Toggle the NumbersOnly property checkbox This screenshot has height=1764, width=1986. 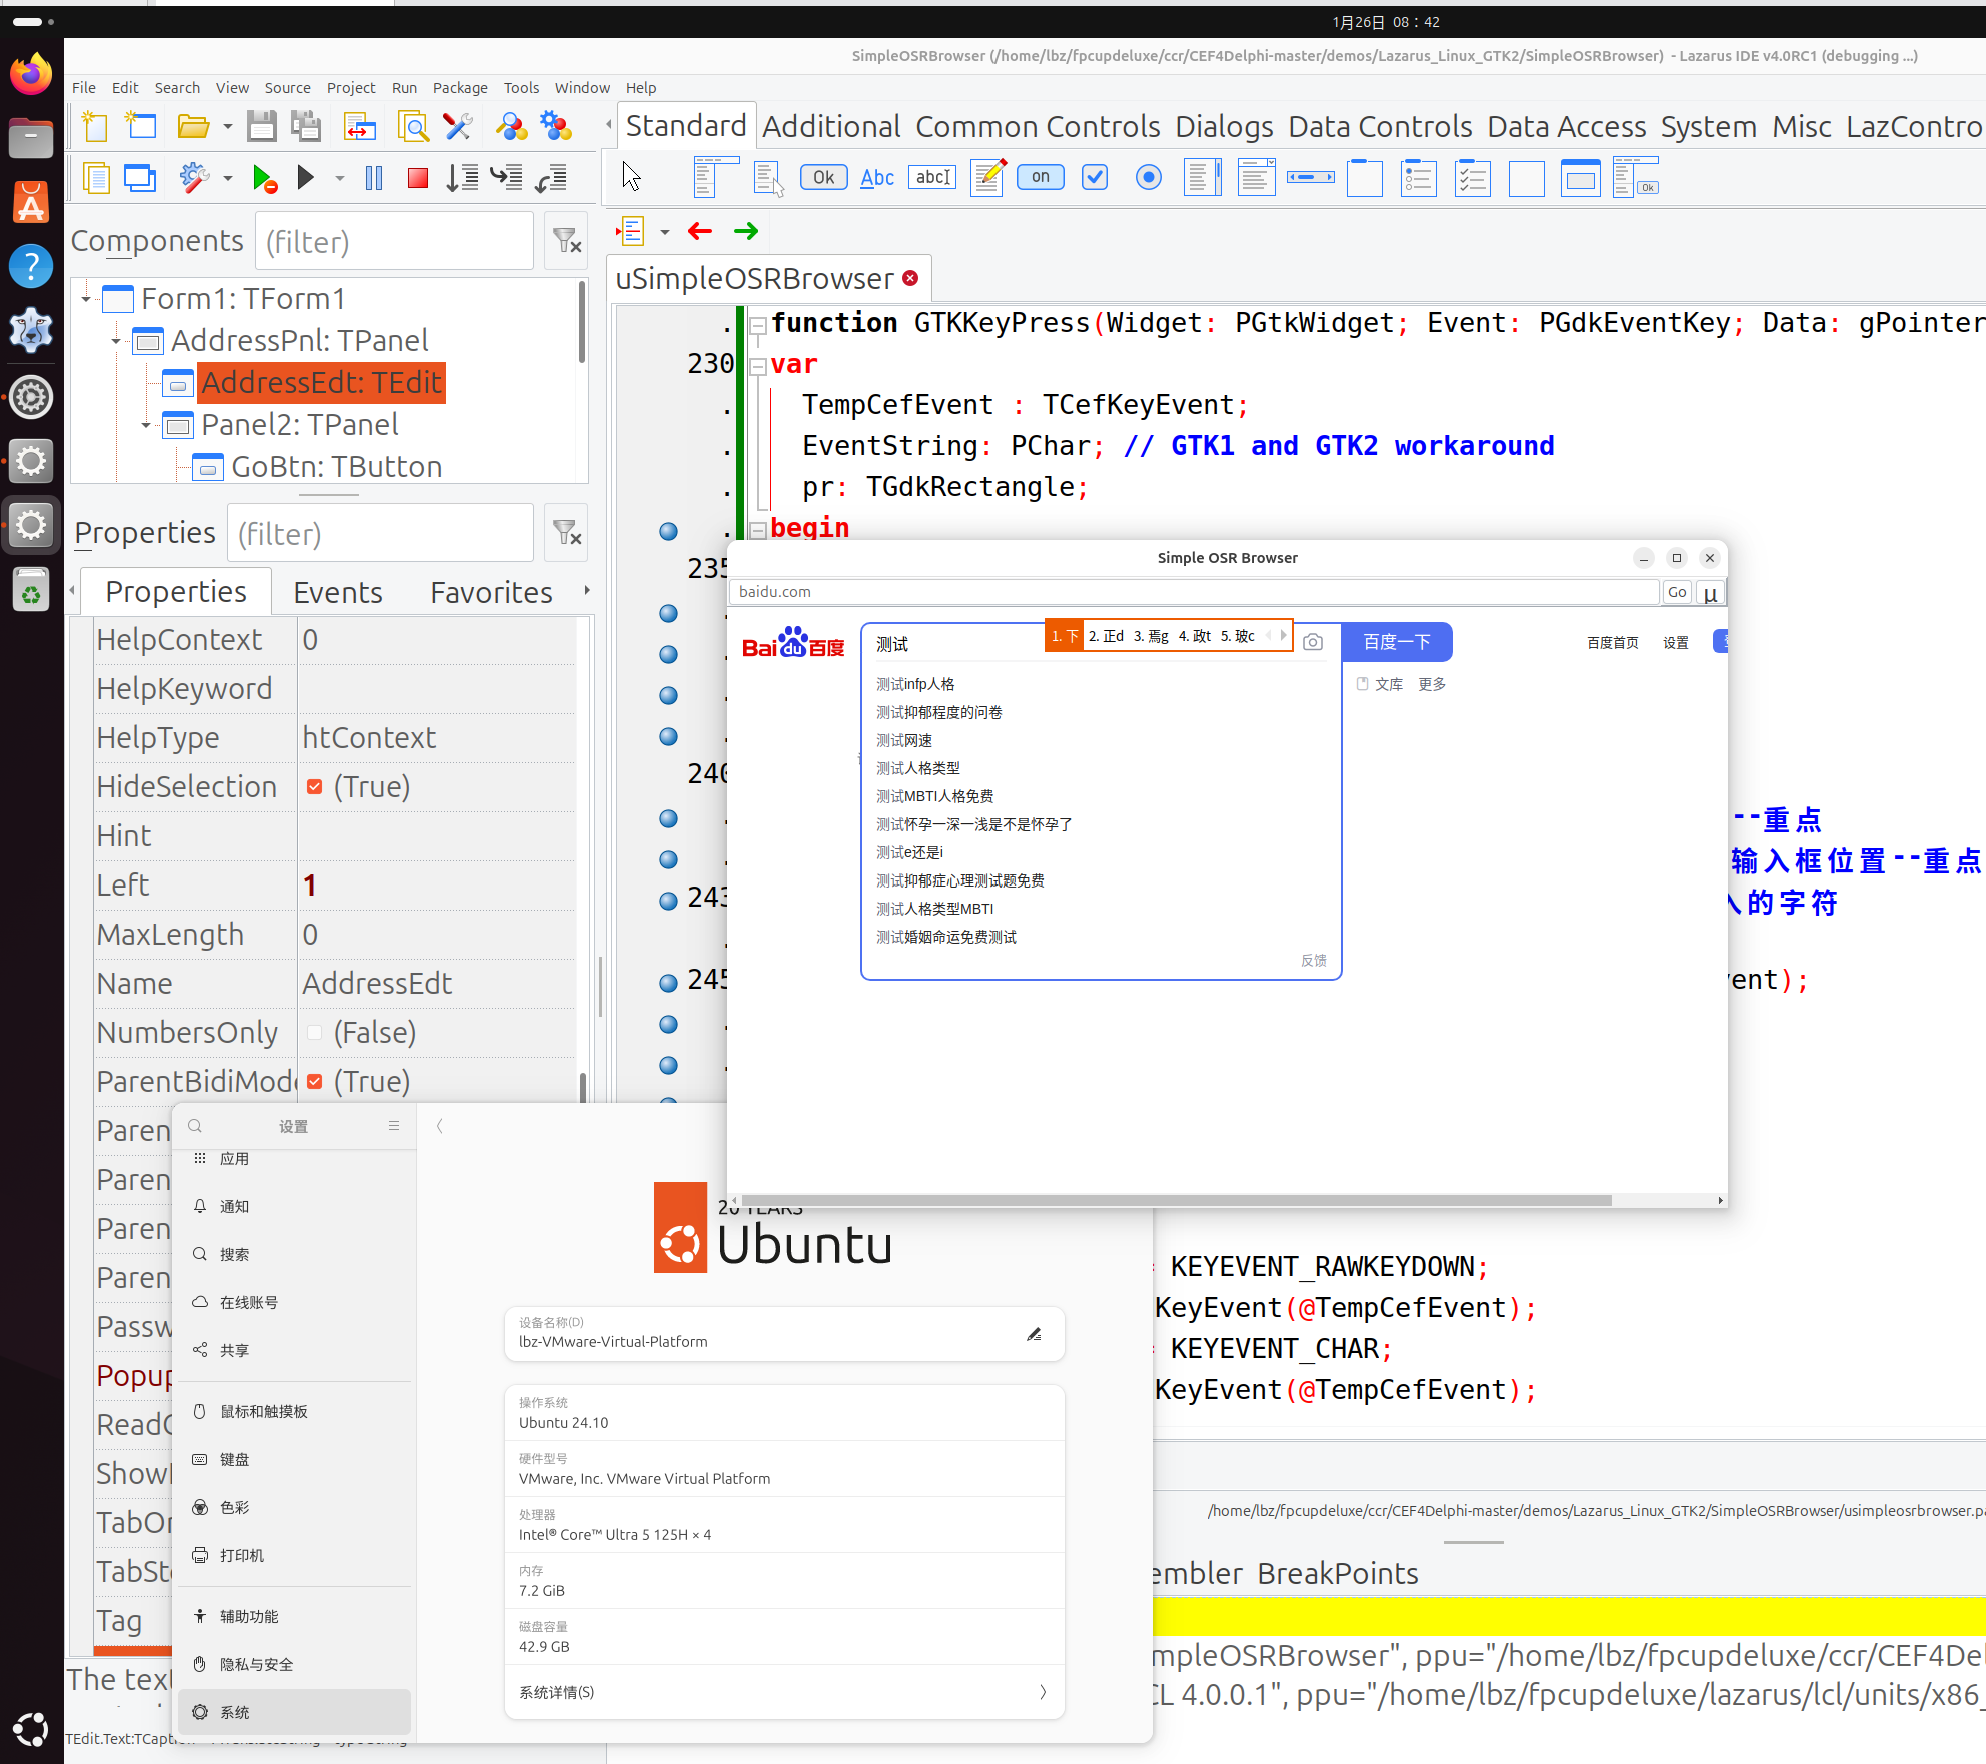click(x=315, y=1033)
